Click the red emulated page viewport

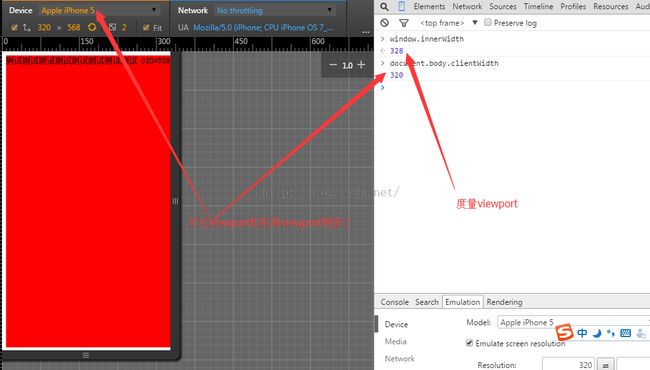(x=88, y=201)
